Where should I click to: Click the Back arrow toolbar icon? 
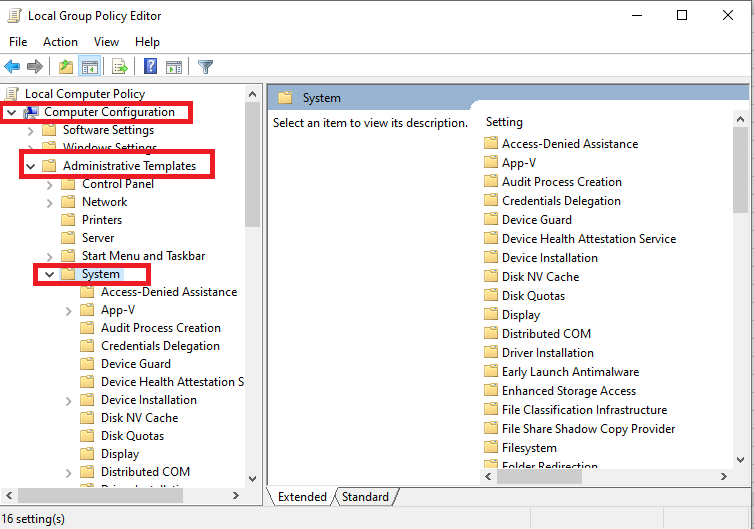[13, 67]
